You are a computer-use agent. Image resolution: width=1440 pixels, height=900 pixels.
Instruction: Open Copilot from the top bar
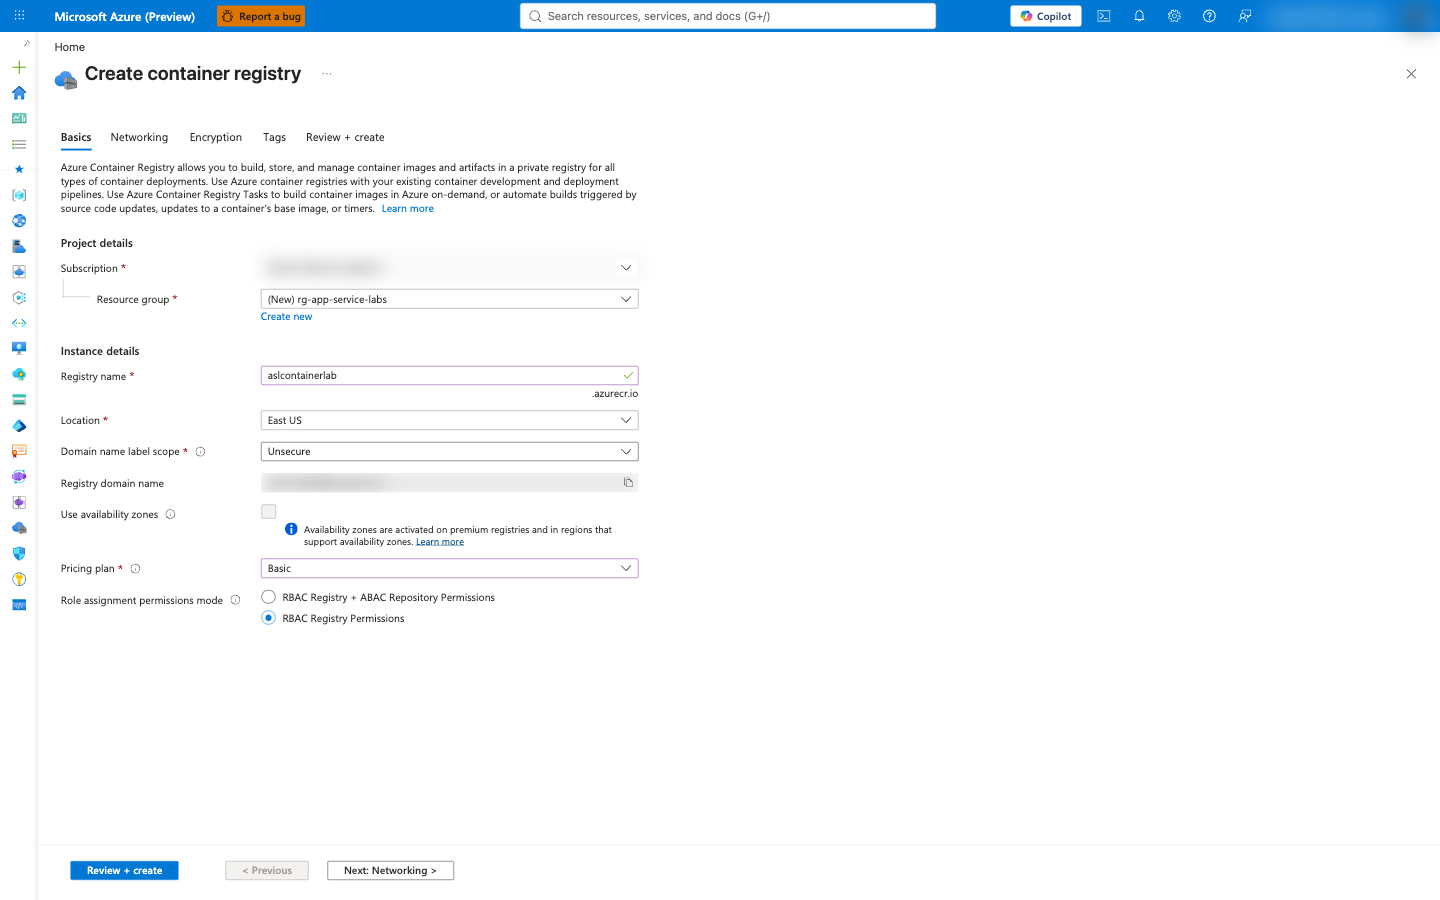1046,16
